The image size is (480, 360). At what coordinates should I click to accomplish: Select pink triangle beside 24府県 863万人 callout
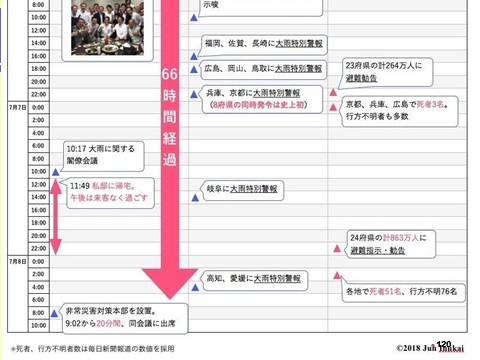click(337, 248)
